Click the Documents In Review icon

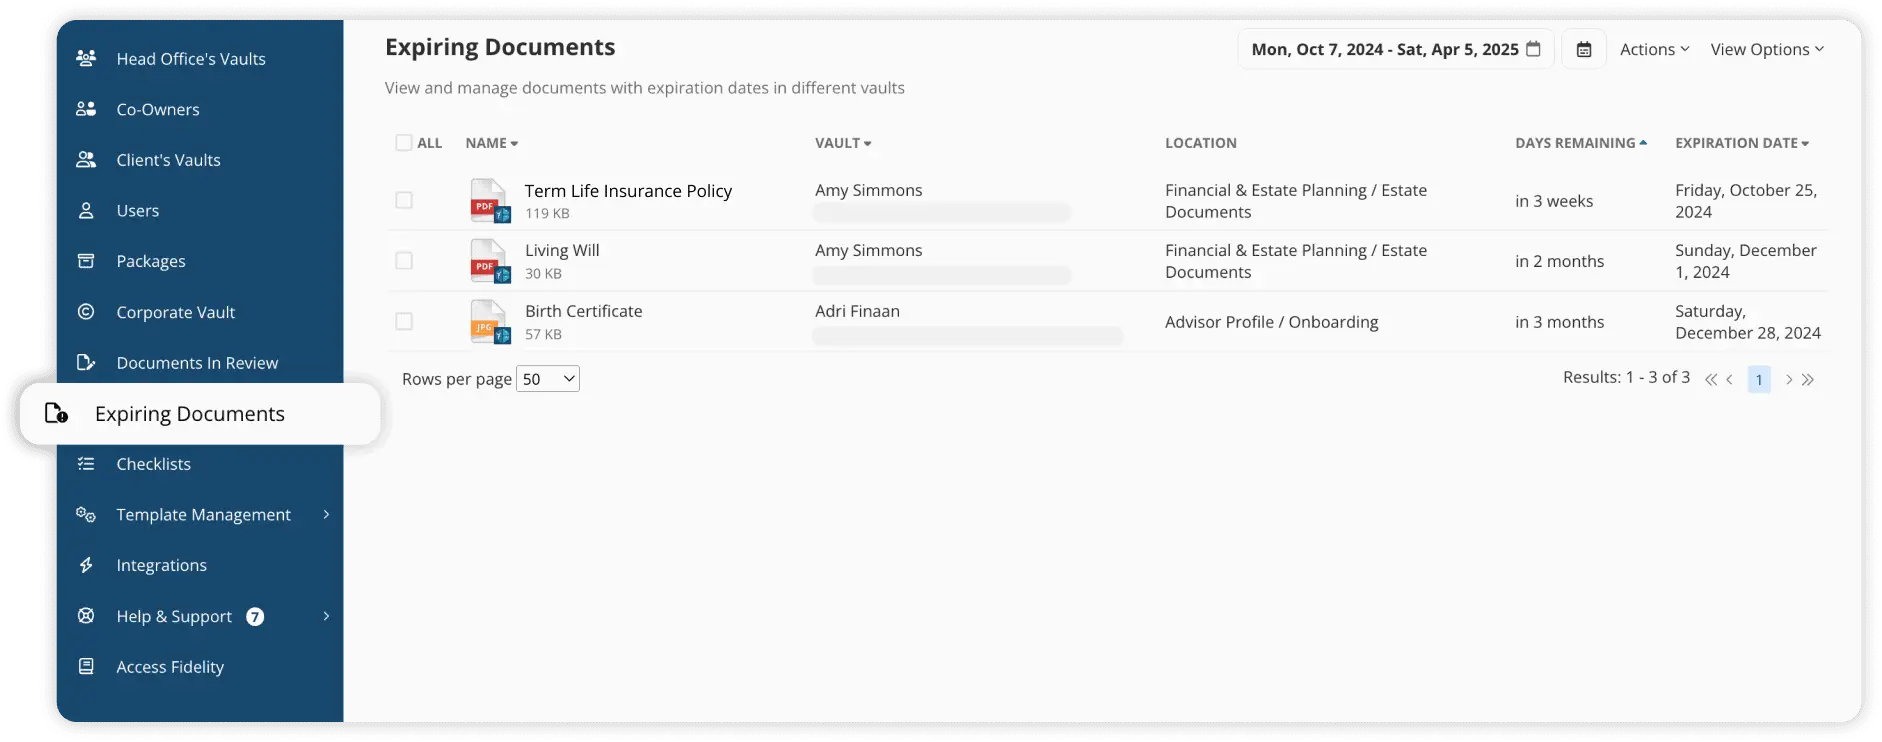(x=86, y=362)
